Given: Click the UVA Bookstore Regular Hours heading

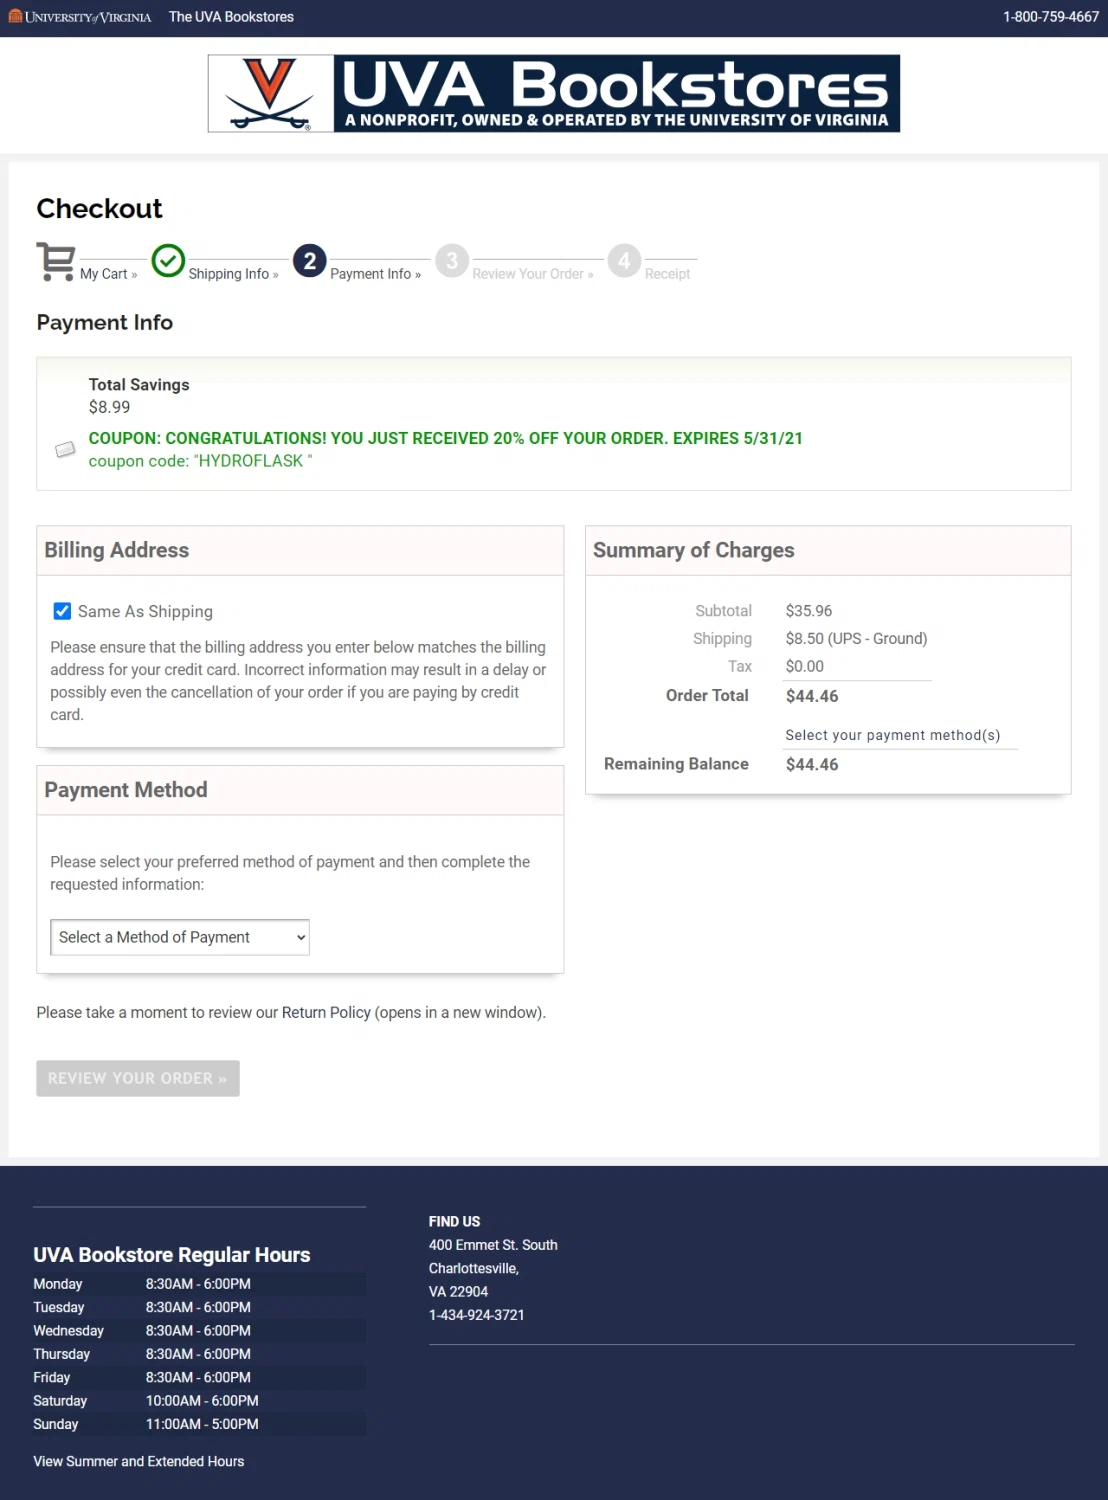Looking at the screenshot, I should pyautogui.click(x=172, y=1255).
